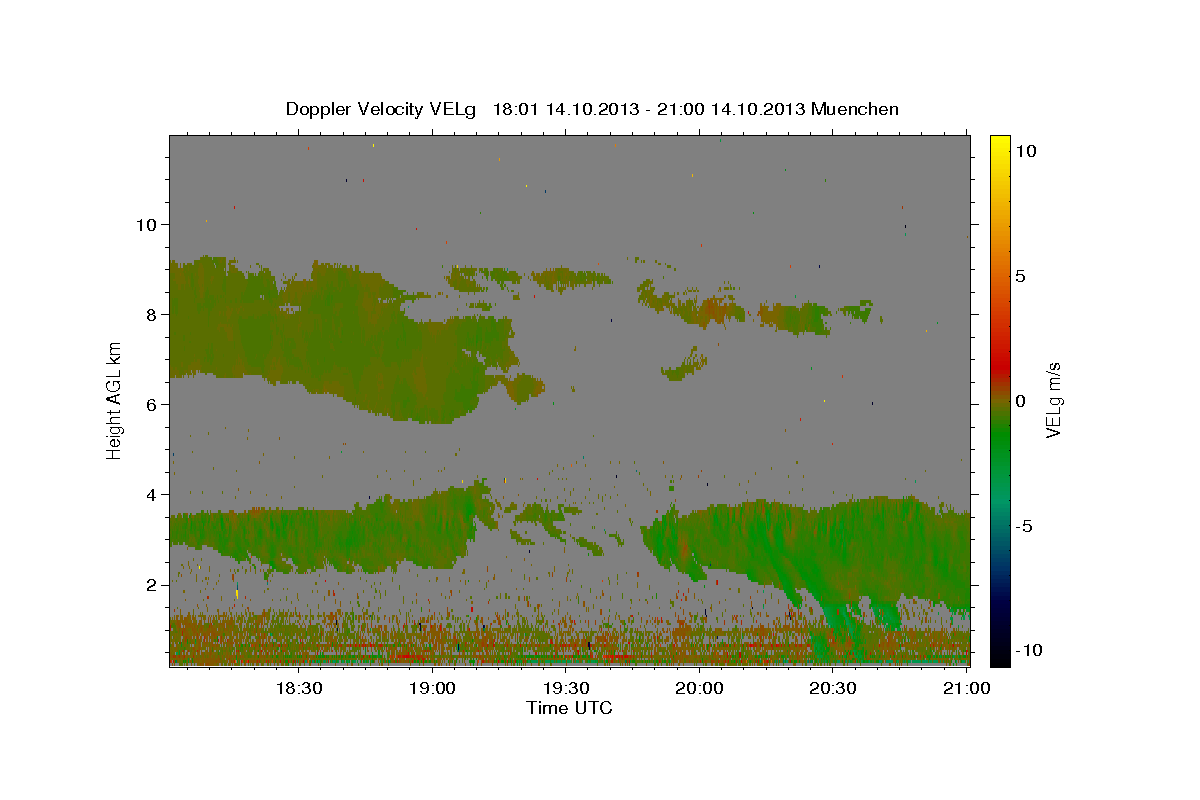Click the colorbar value '-10'

(x=1028, y=650)
